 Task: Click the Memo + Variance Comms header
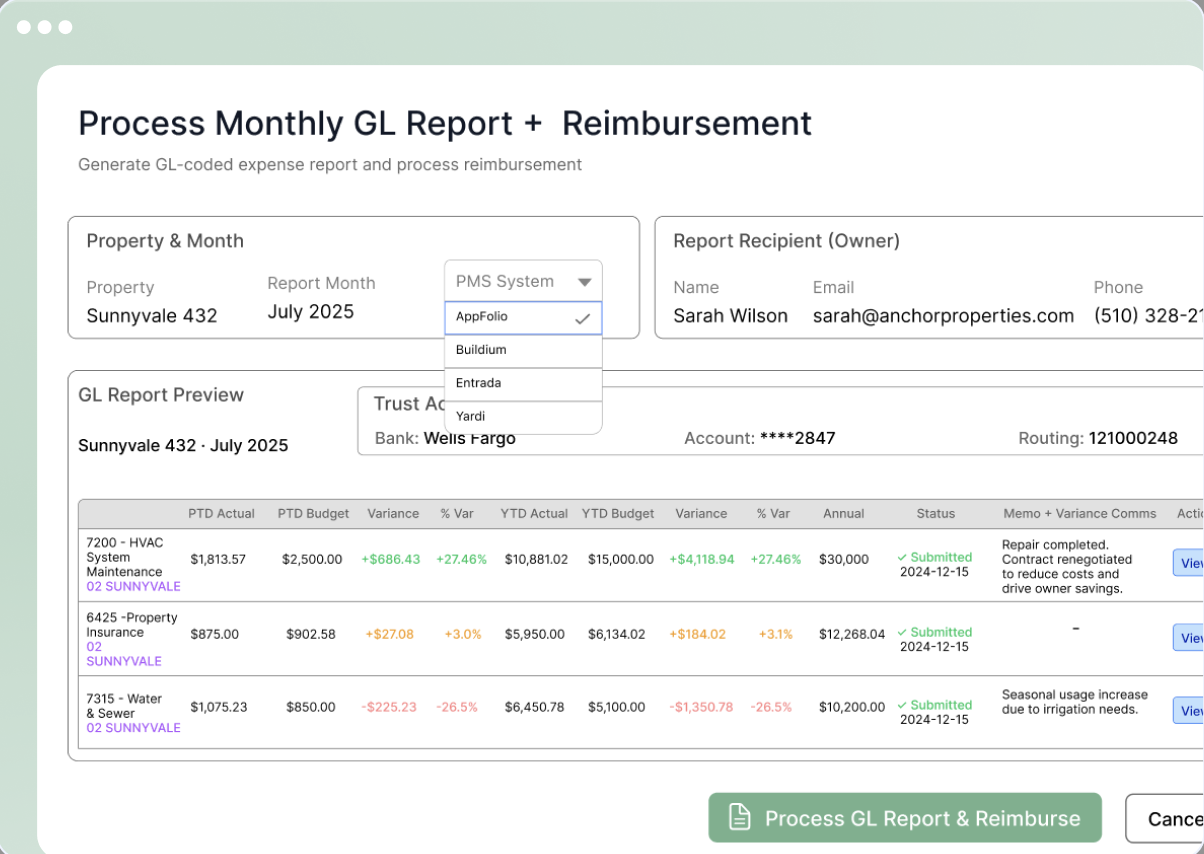(1080, 513)
